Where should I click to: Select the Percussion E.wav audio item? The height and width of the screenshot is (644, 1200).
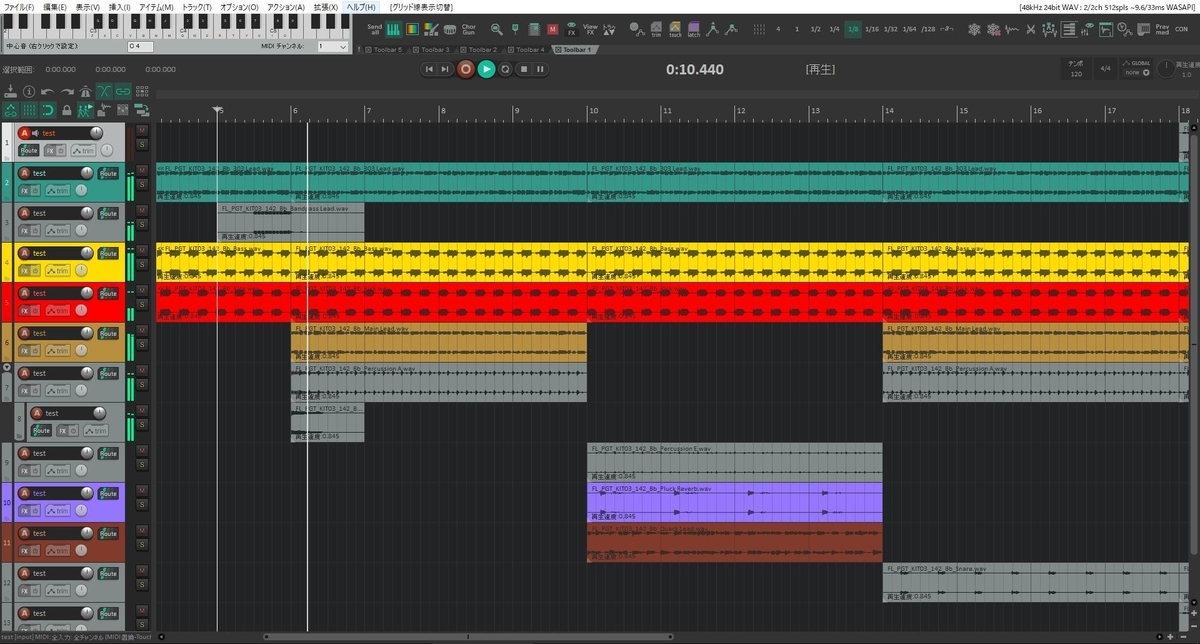point(735,463)
